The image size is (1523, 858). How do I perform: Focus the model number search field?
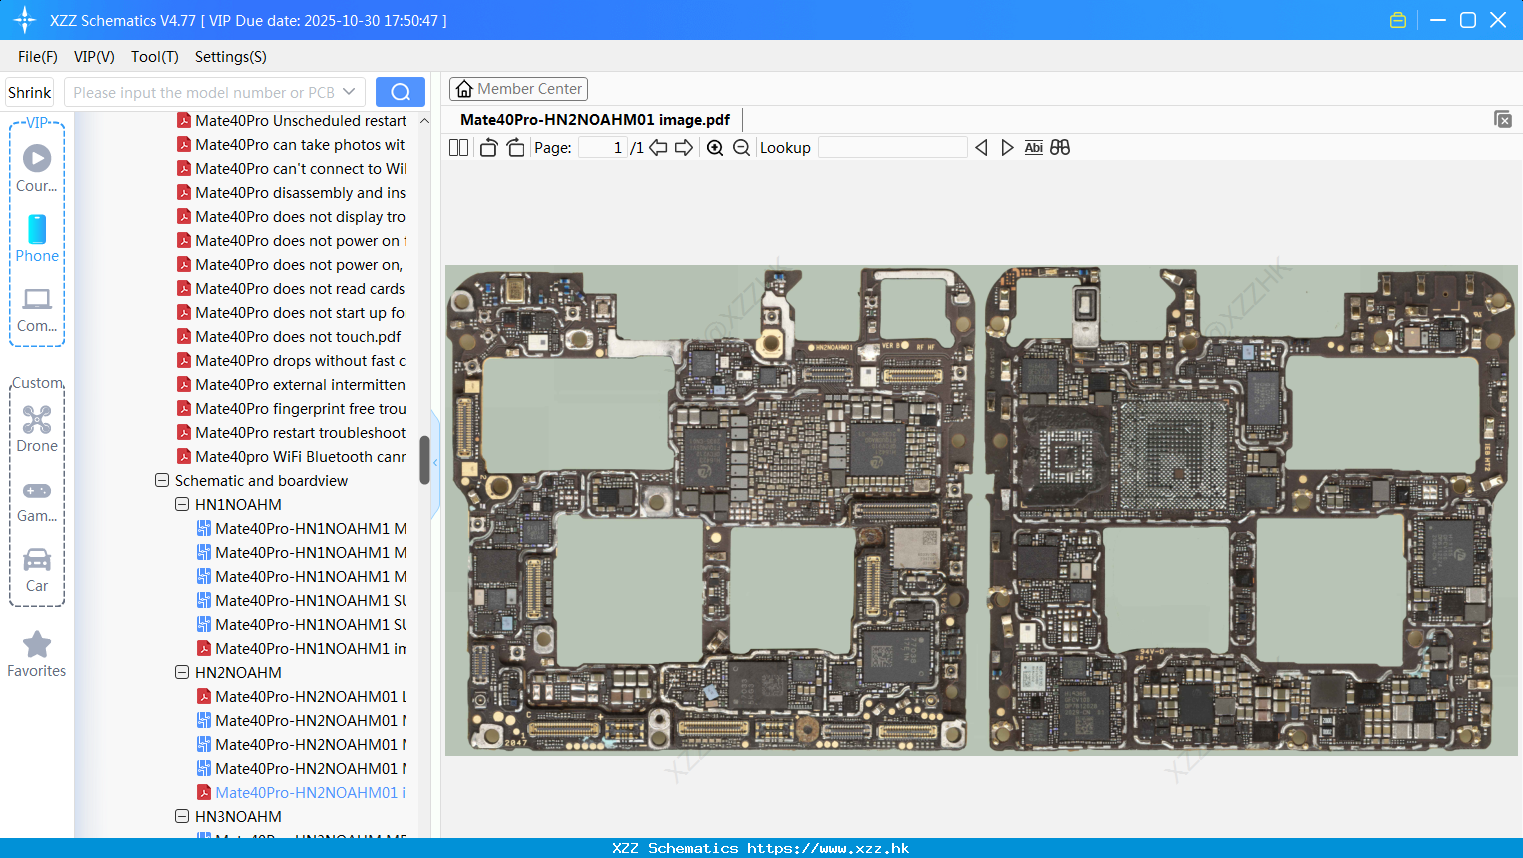pos(205,92)
